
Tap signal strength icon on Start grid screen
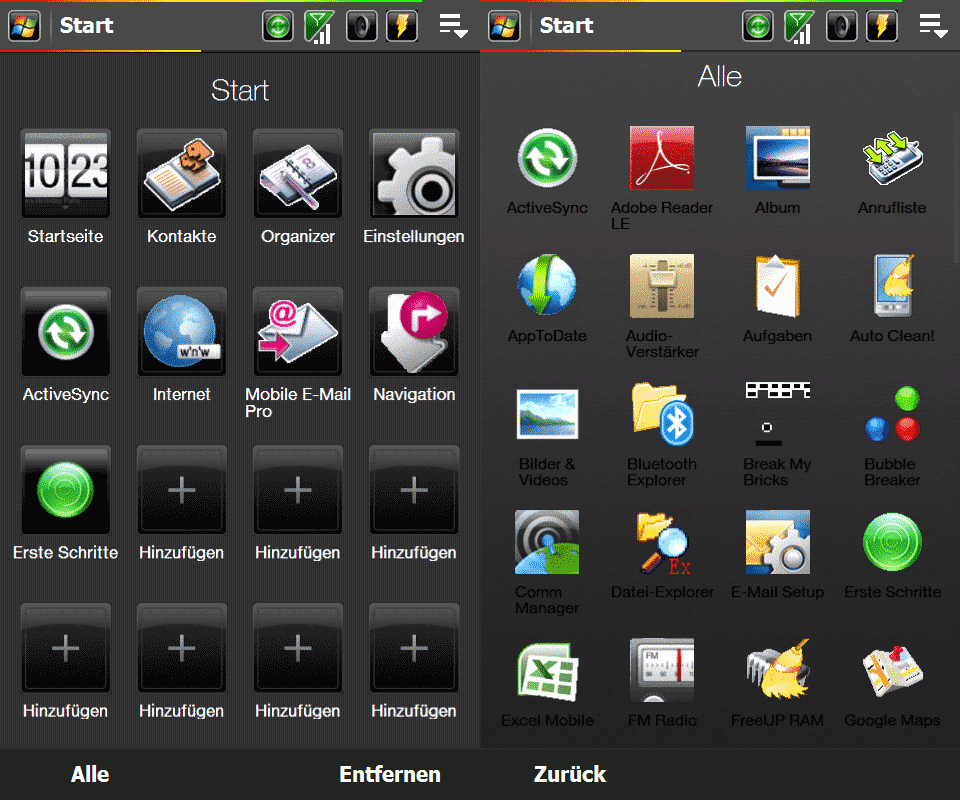pyautogui.click(x=319, y=26)
